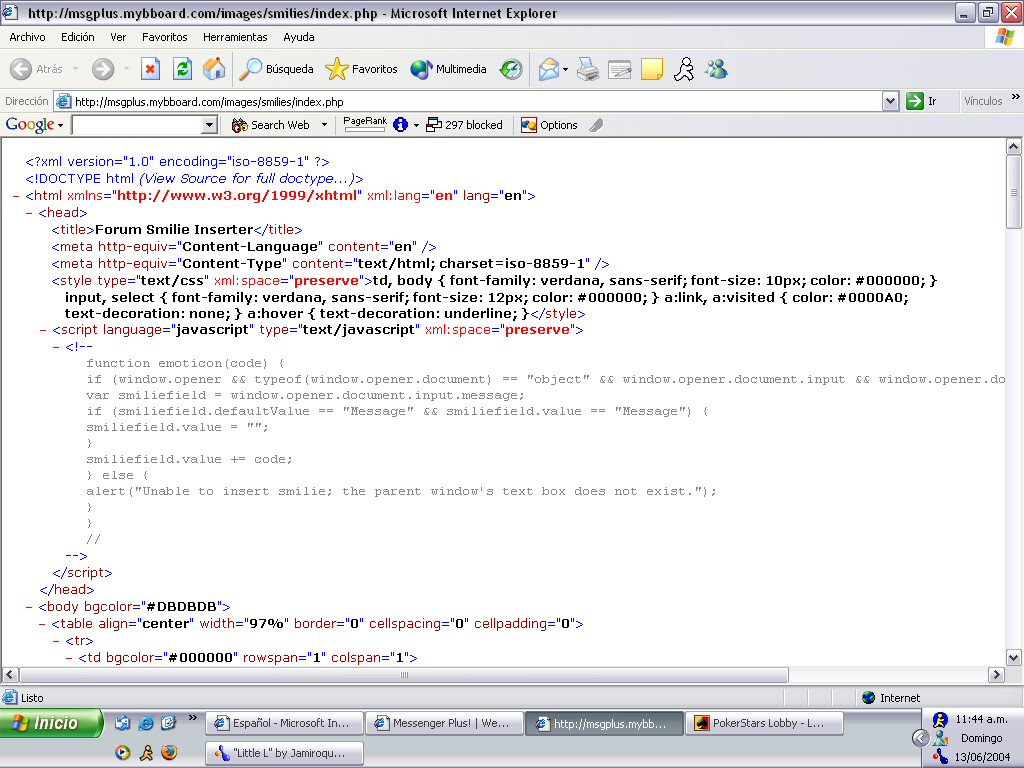The height and width of the screenshot is (768, 1024).
Task: Click the horizontal scrollbar right arrow
Action: click(996, 675)
